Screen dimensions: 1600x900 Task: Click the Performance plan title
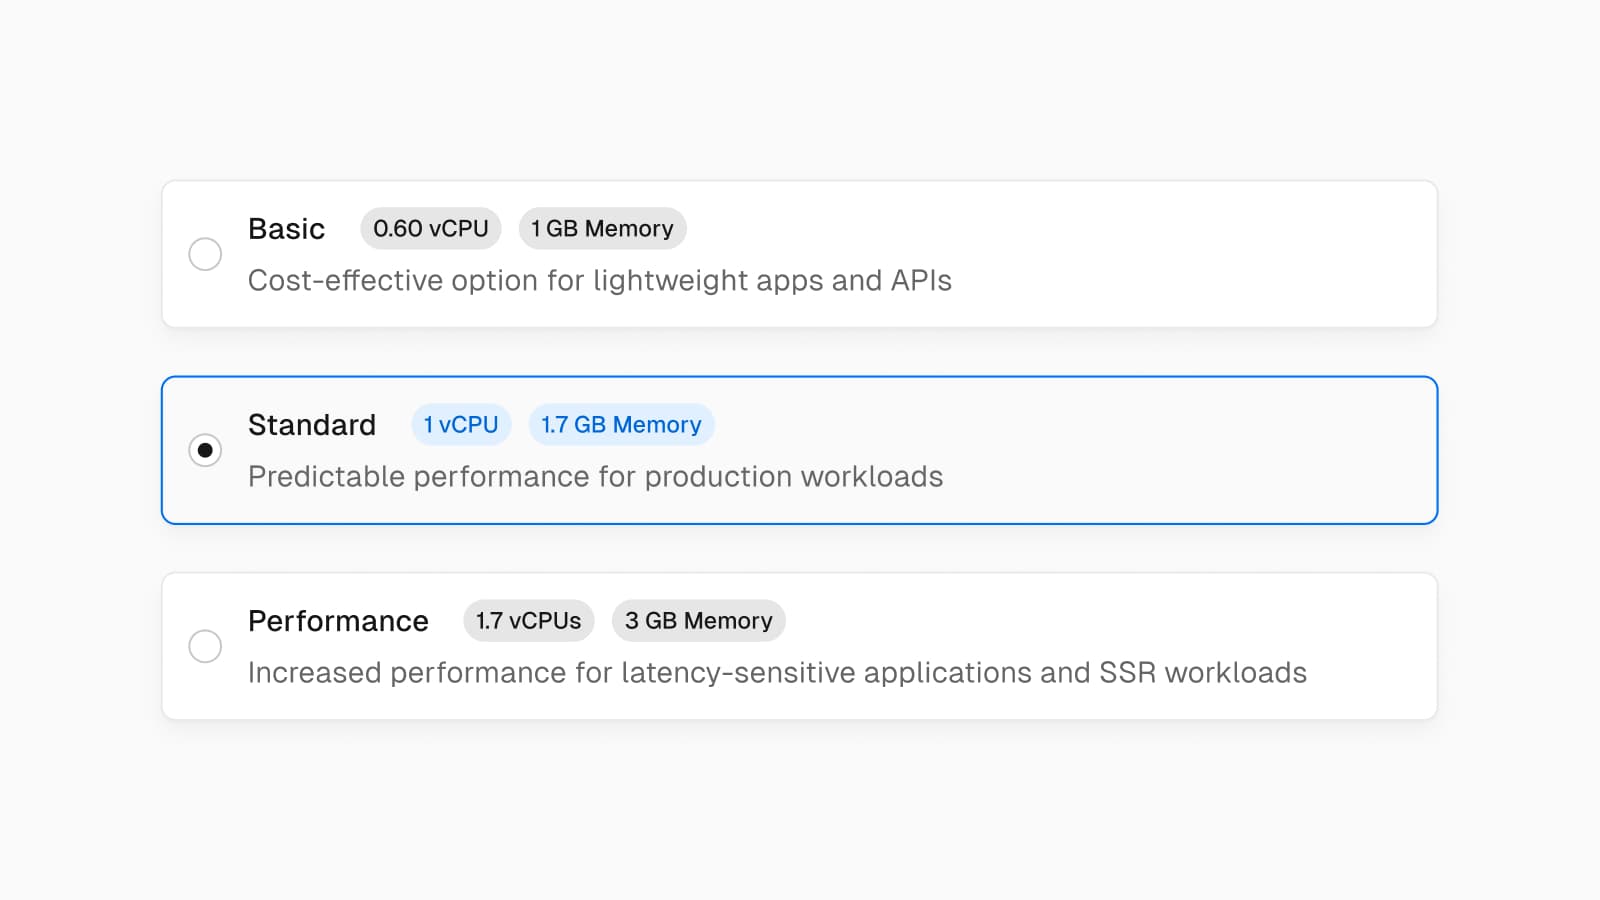point(338,621)
